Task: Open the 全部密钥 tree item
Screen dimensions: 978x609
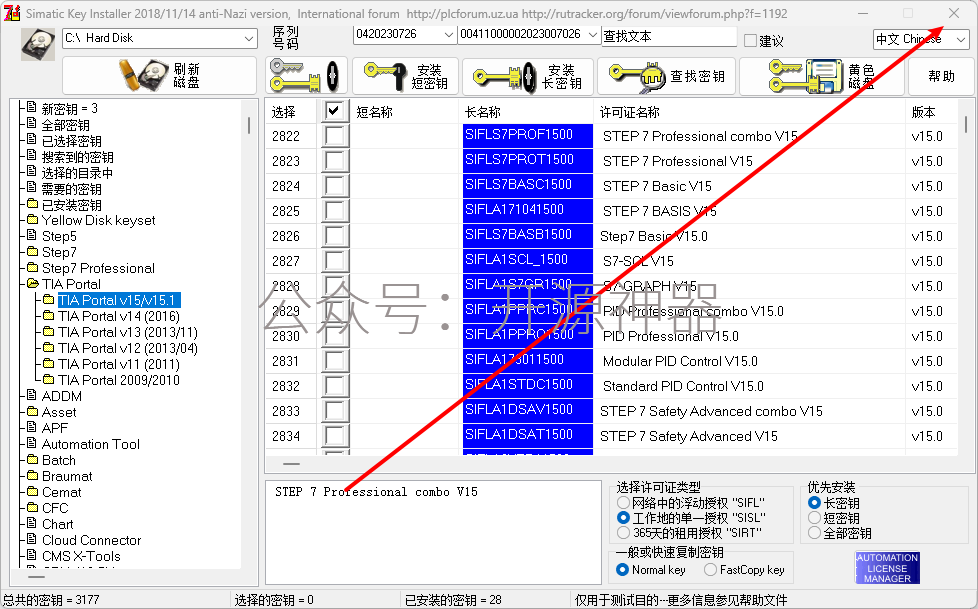Action: (65, 125)
